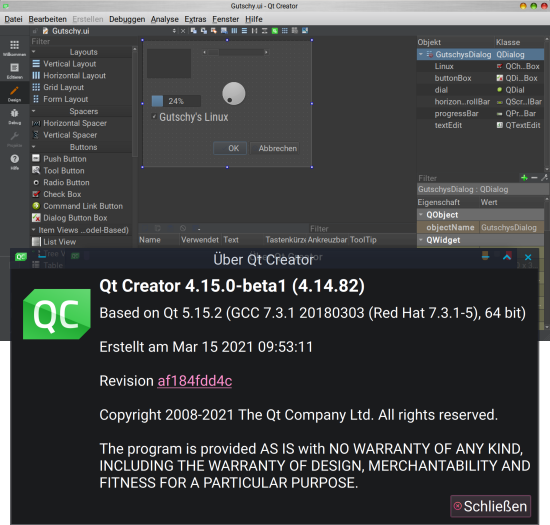The height and width of the screenshot is (525, 550).
Task: Open the Fenster menu
Action: tap(226, 19)
